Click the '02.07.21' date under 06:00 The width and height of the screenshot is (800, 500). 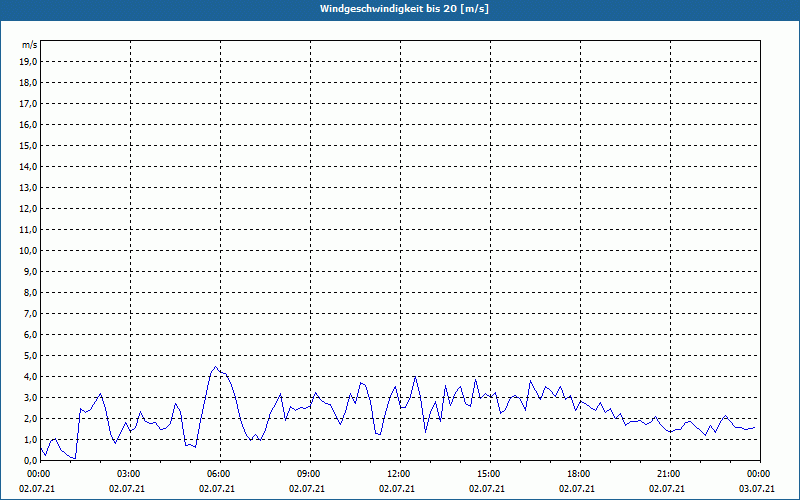pos(217,489)
